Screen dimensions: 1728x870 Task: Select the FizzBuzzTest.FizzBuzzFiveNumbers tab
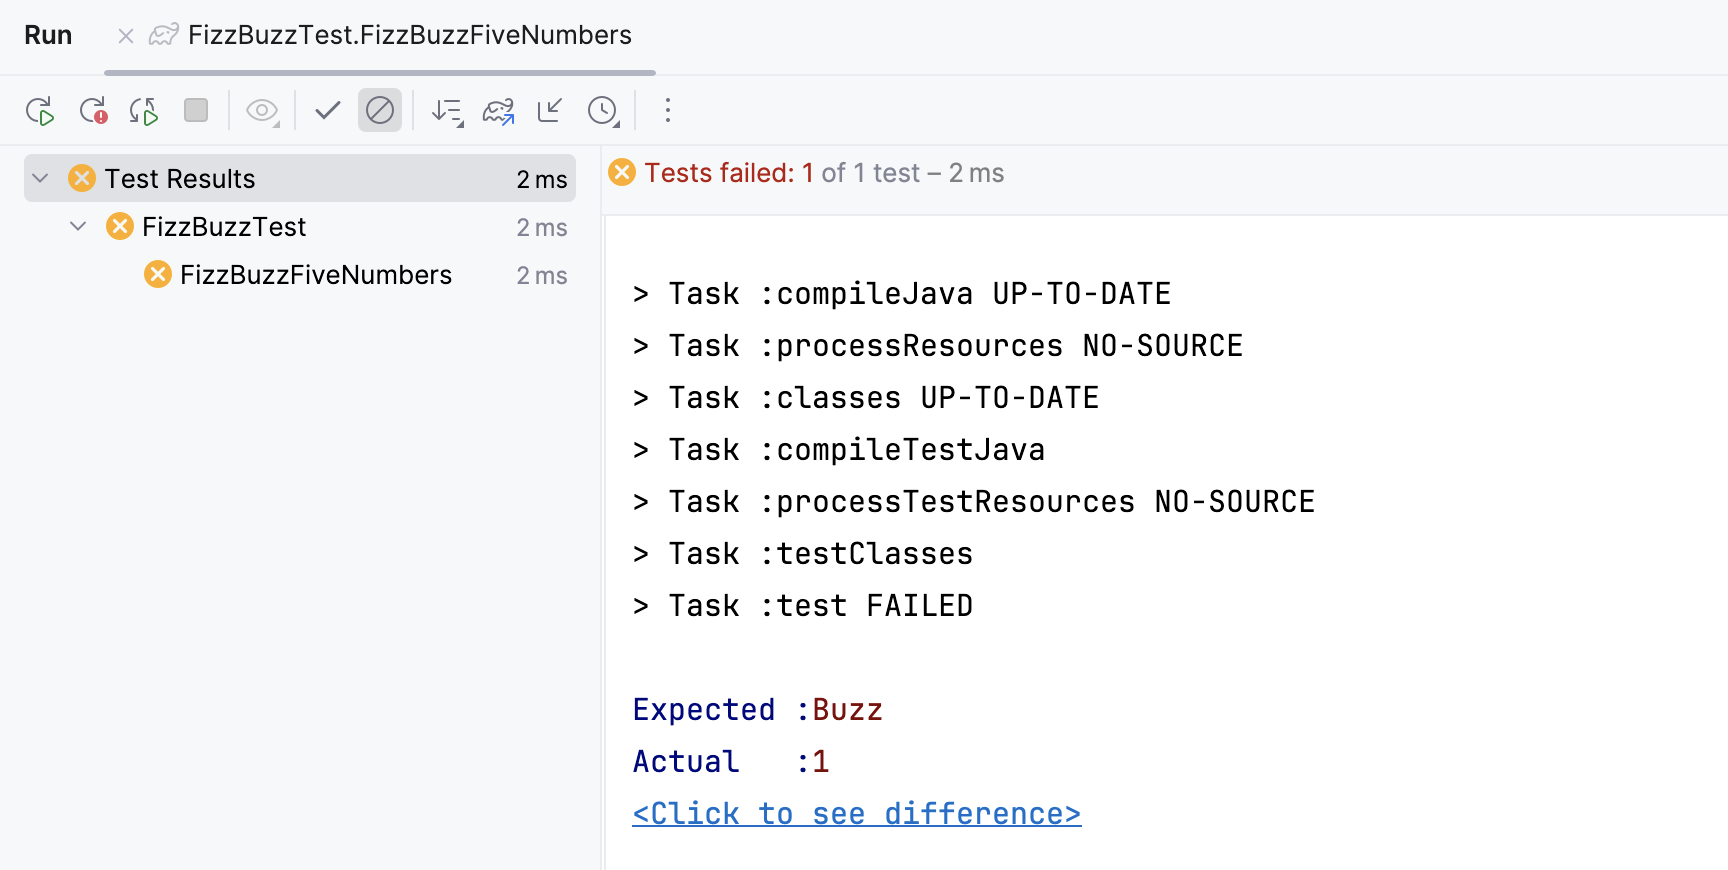[409, 36]
